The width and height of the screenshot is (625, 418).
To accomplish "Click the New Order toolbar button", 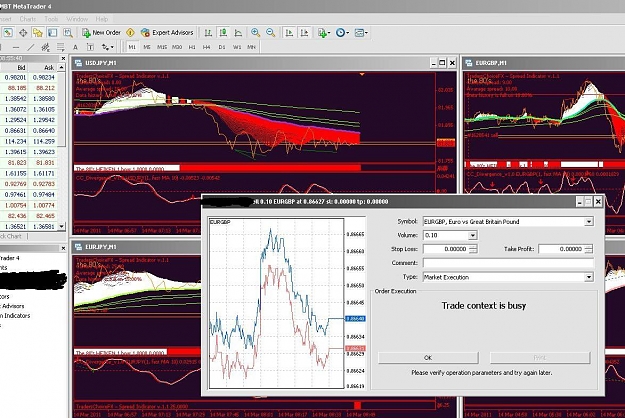I will pyautogui.click(x=102, y=33).
